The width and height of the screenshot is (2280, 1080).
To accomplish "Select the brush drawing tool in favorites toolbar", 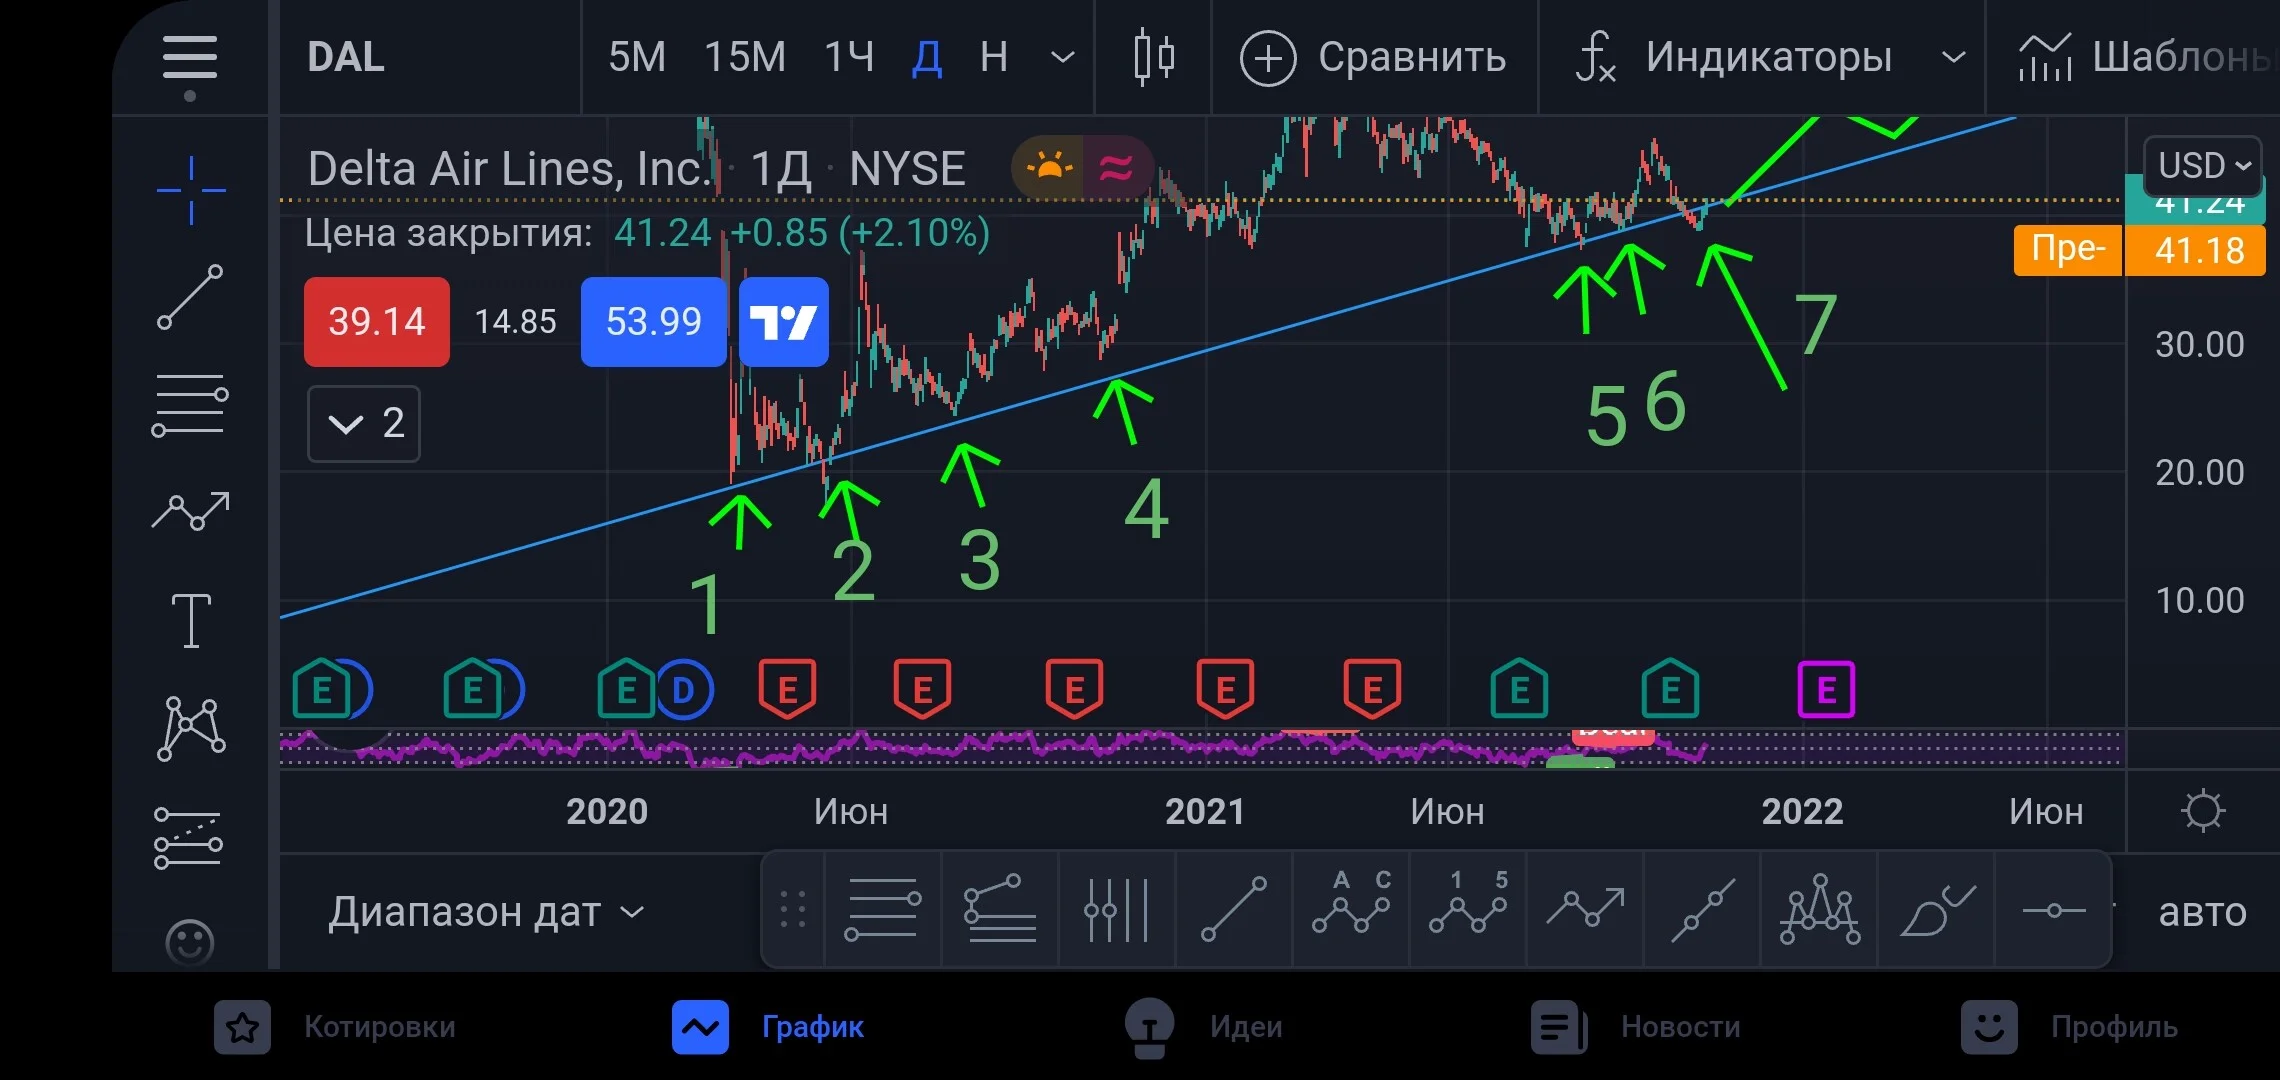I will tap(1937, 910).
